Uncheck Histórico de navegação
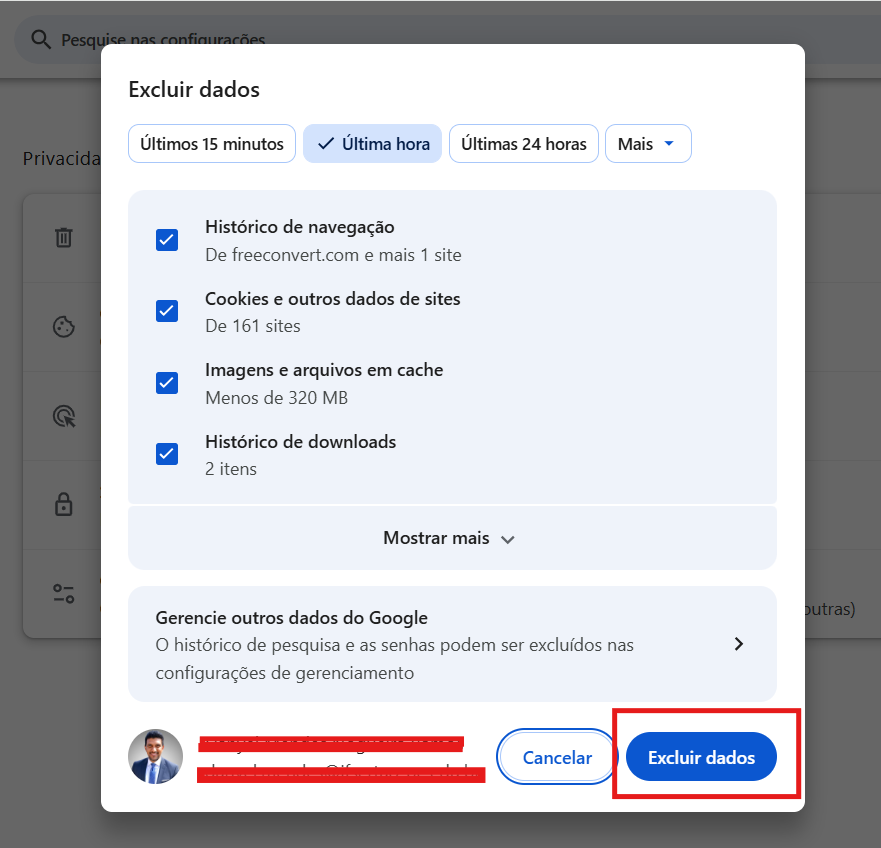The image size is (881, 848). (x=166, y=239)
